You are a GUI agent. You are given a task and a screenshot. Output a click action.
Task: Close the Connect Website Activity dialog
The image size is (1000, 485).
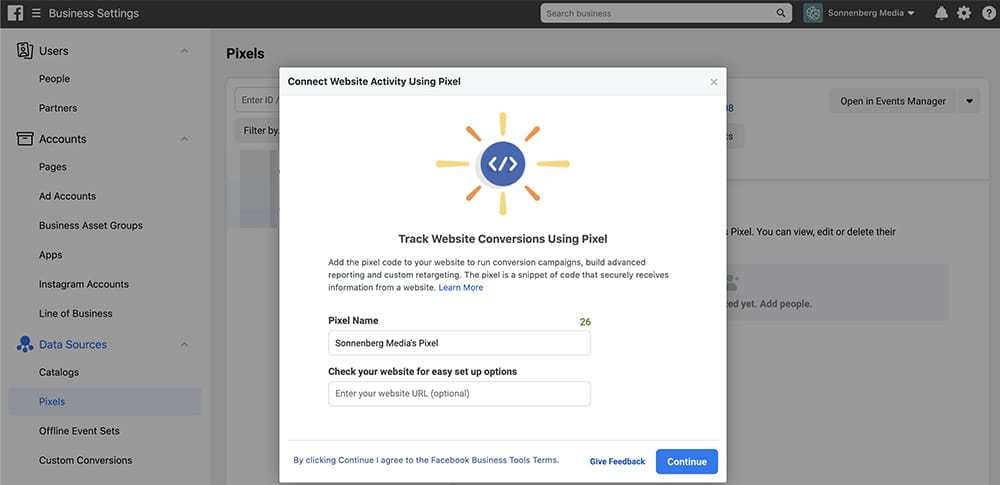tap(713, 82)
